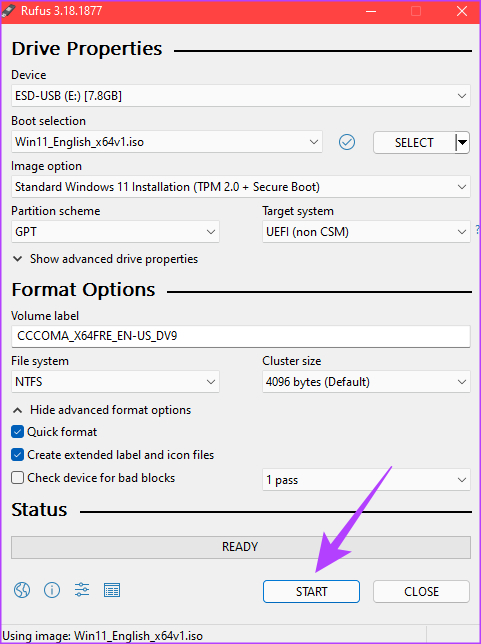Screen dimensions: 481x644
Task: Open the Target system UEFI dropdown
Action: pos(366,232)
